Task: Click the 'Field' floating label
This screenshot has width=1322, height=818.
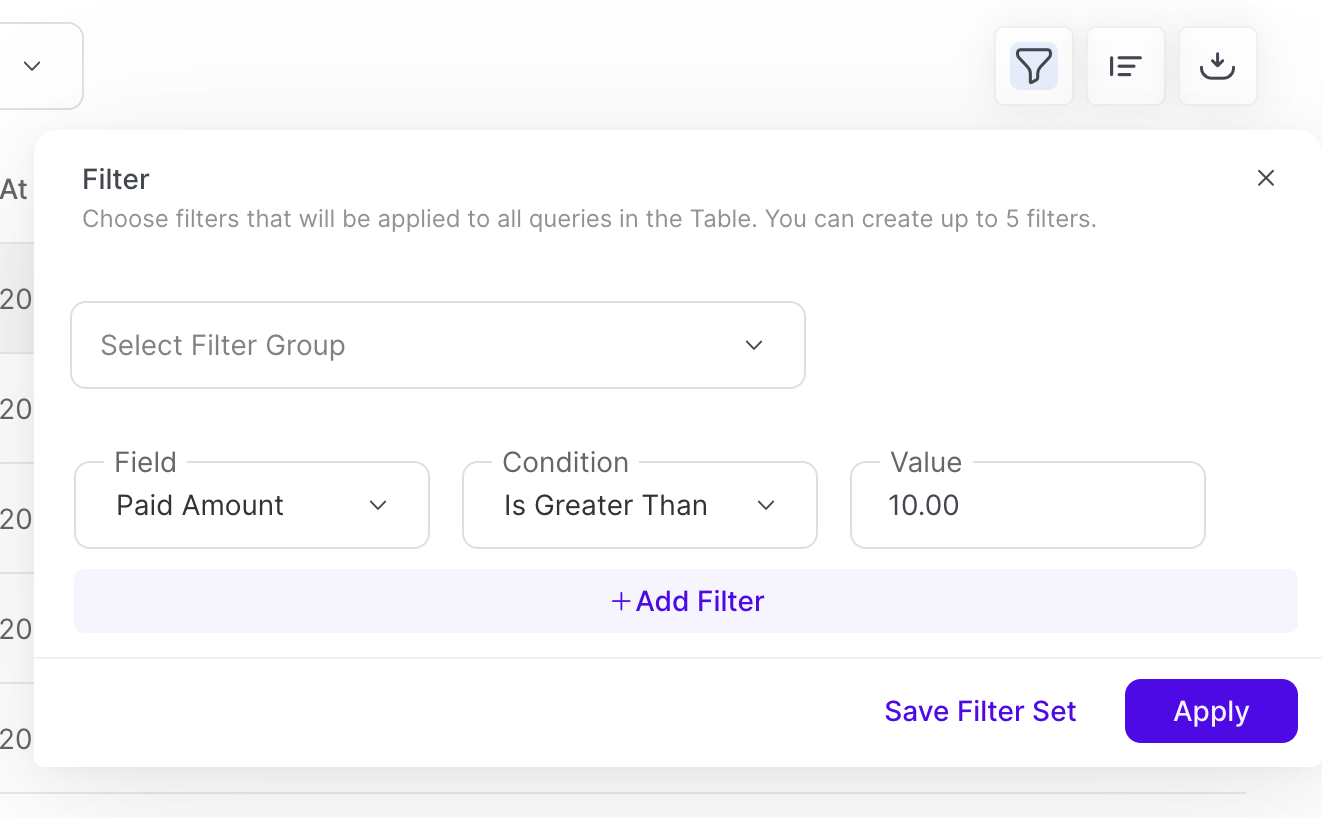Action: coord(145,462)
